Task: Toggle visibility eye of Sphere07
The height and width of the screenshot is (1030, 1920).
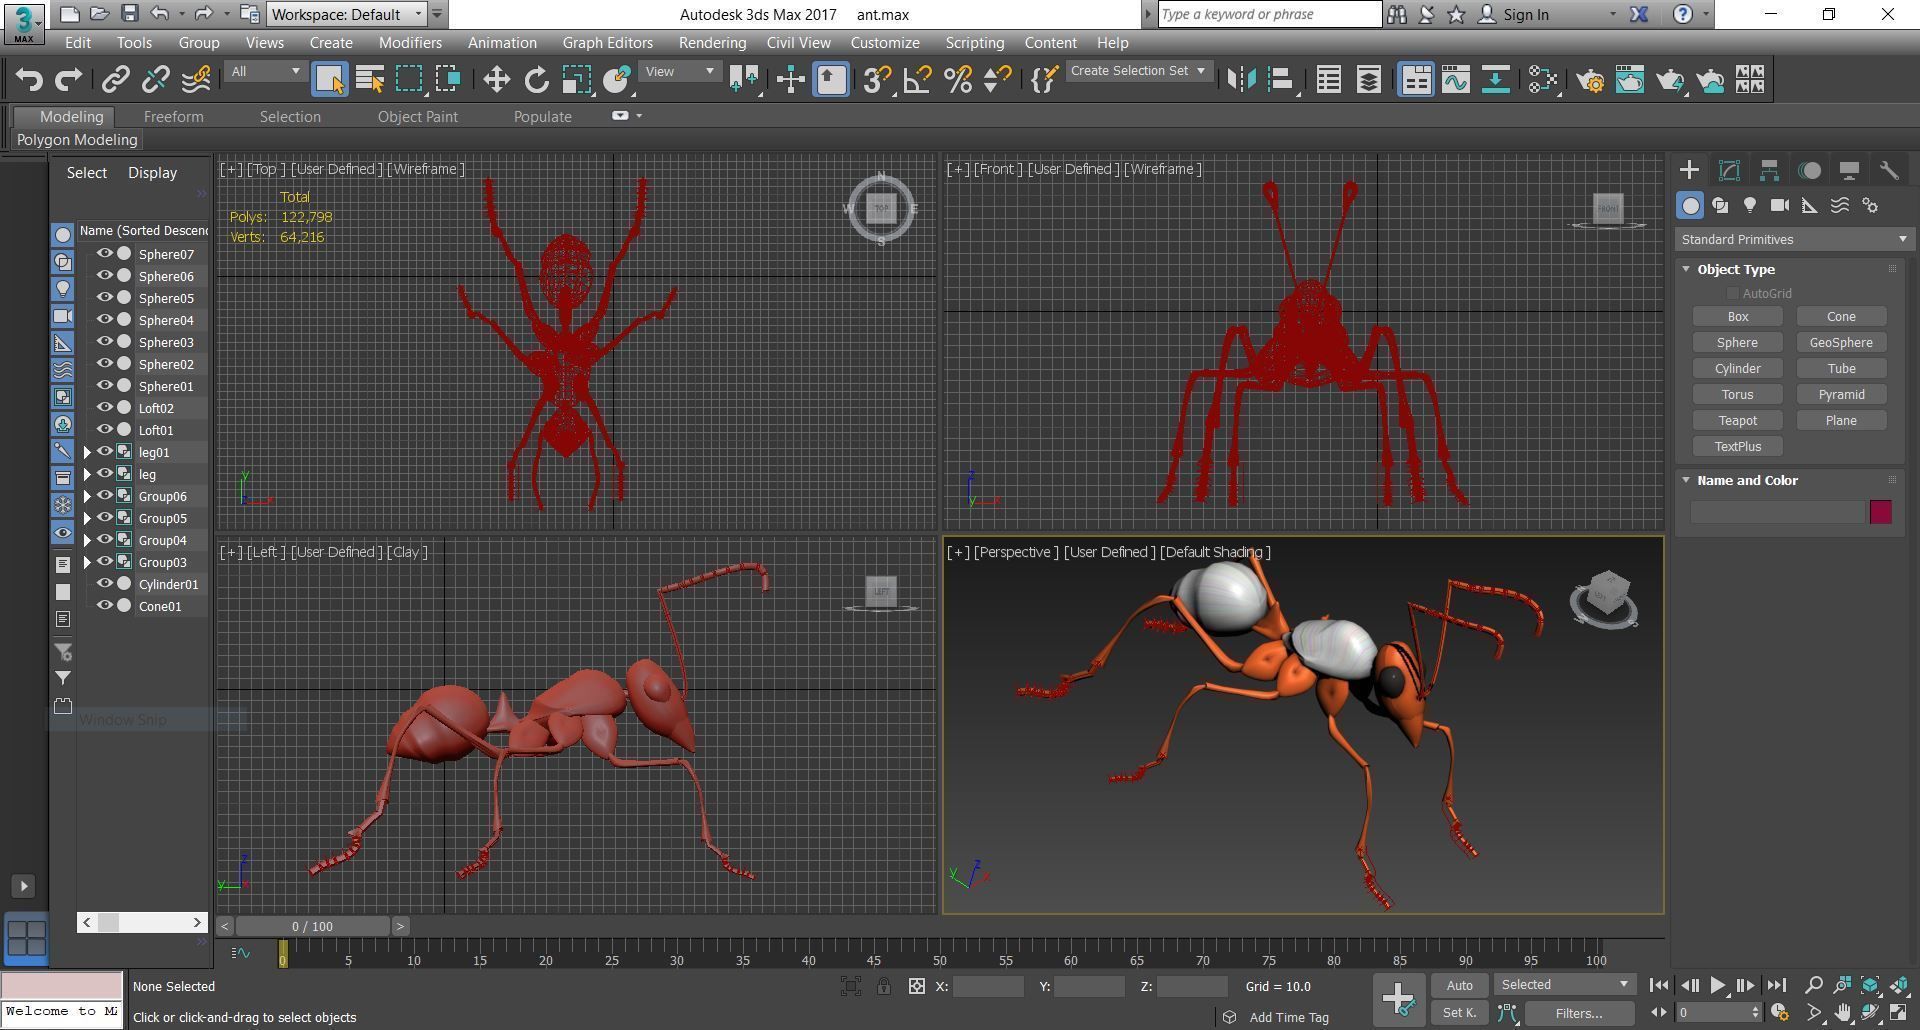Action: pyautogui.click(x=104, y=254)
